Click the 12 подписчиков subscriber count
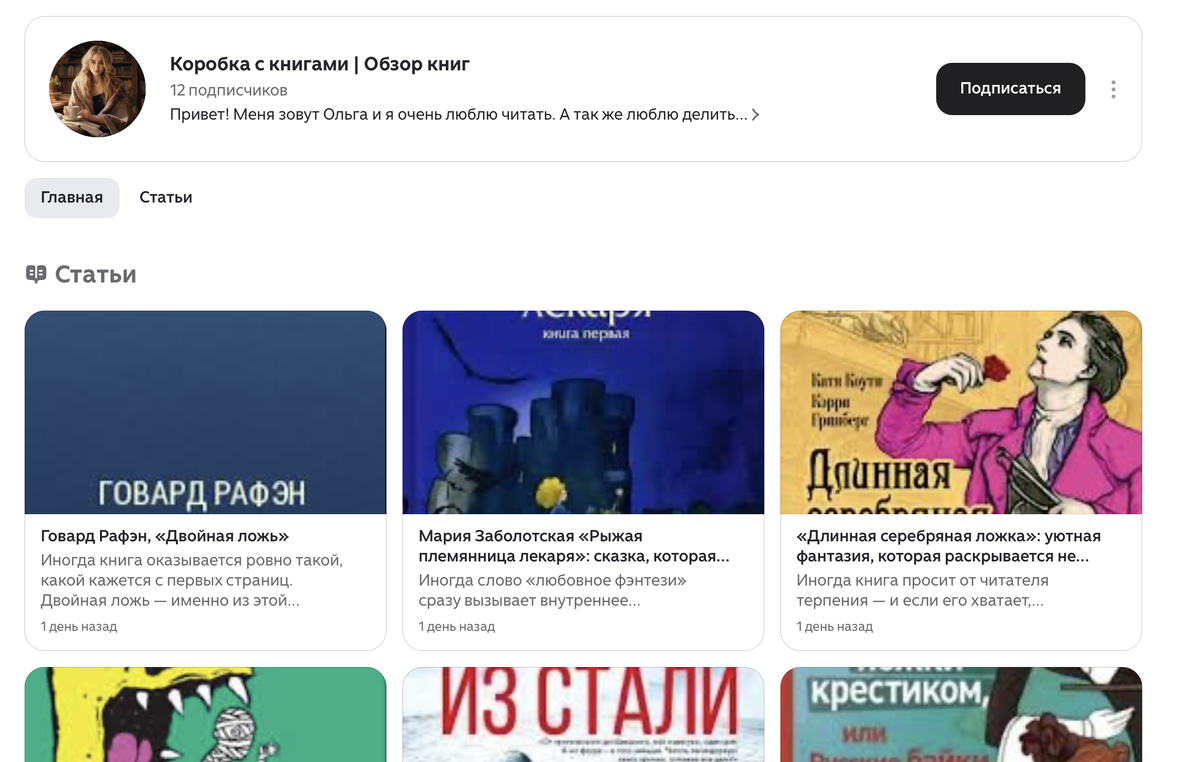The width and height of the screenshot is (1200, 762). click(229, 91)
